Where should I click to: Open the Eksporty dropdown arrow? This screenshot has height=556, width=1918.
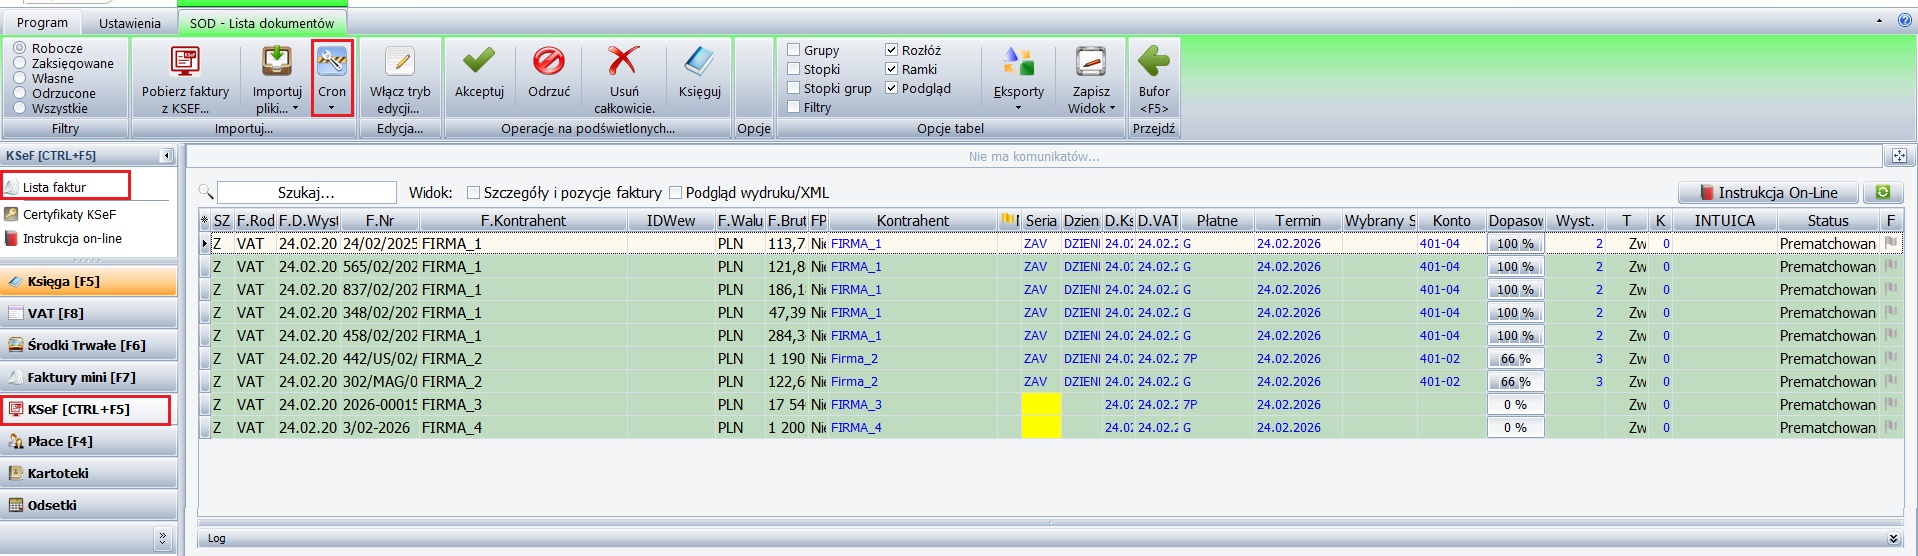pos(1018,108)
